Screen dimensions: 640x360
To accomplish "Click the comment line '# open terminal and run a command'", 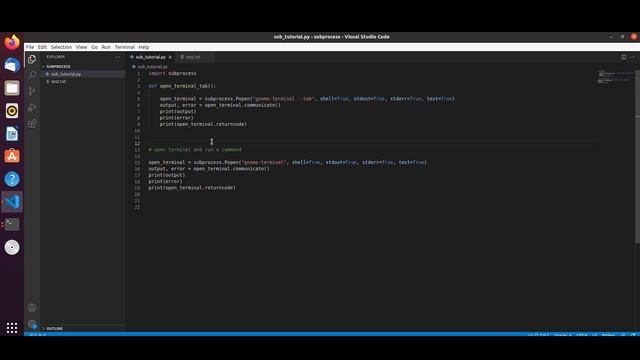I will tap(195, 150).
